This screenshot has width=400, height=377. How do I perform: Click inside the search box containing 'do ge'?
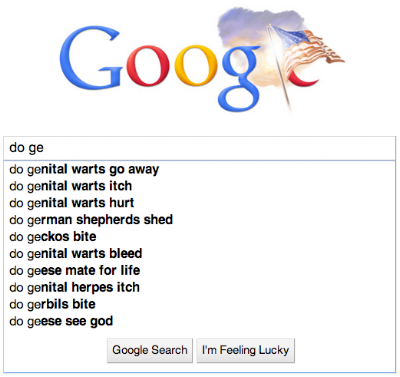pyautogui.click(x=199, y=148)
